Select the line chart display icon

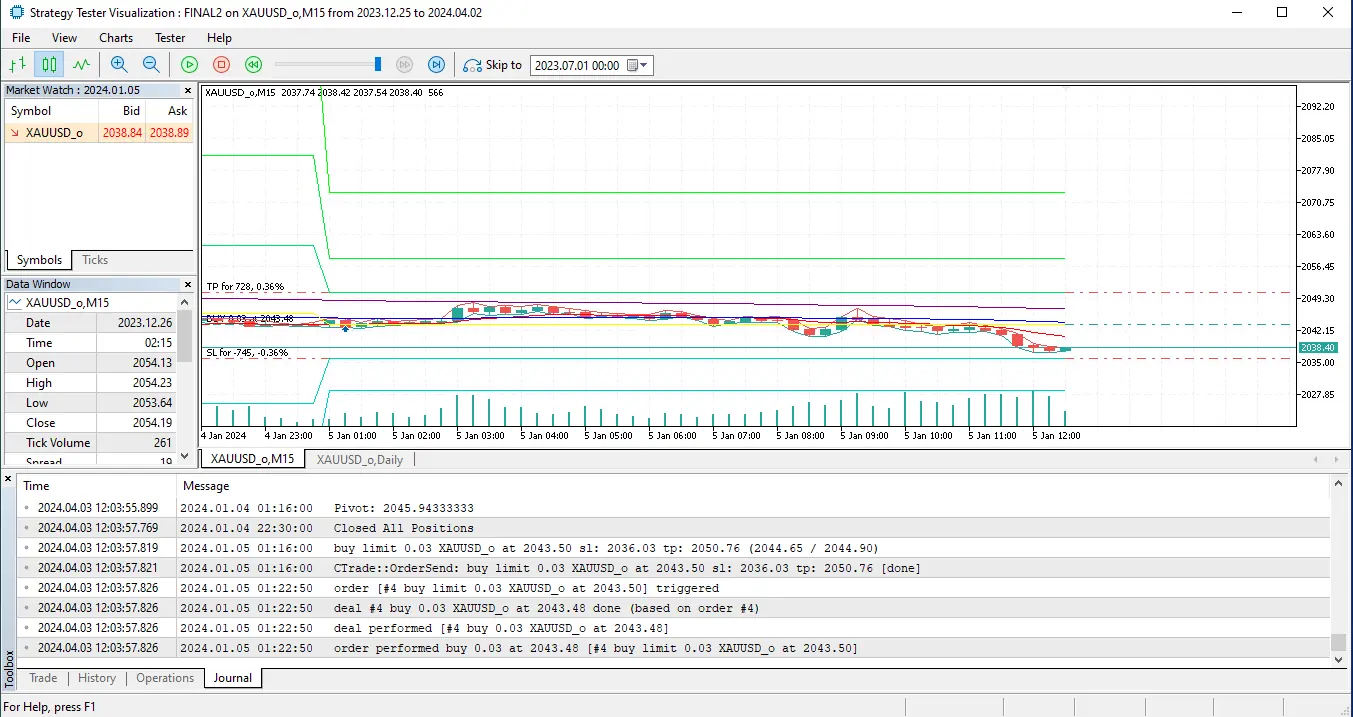pos(81,65)
